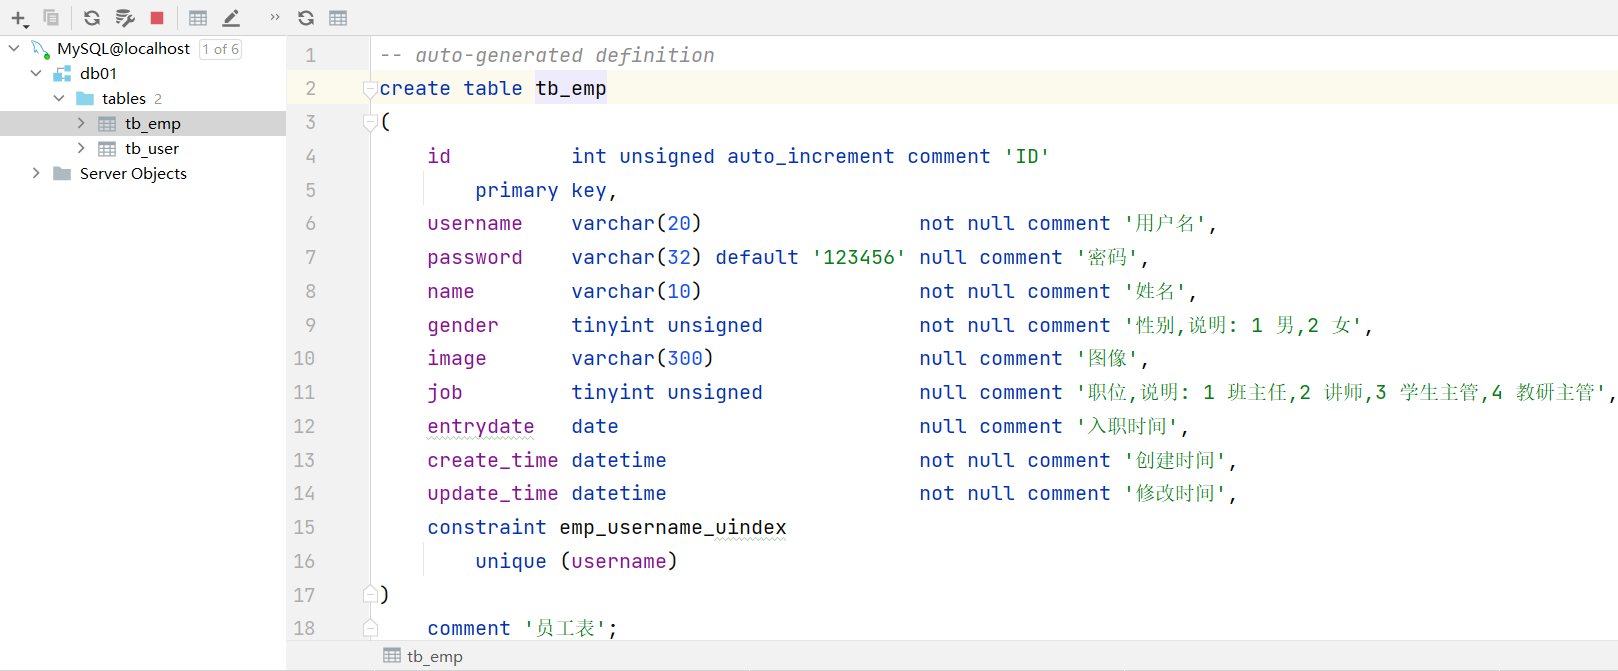
Task: Click the '1 of 6' schema filter badge
Action: point(220,49)
